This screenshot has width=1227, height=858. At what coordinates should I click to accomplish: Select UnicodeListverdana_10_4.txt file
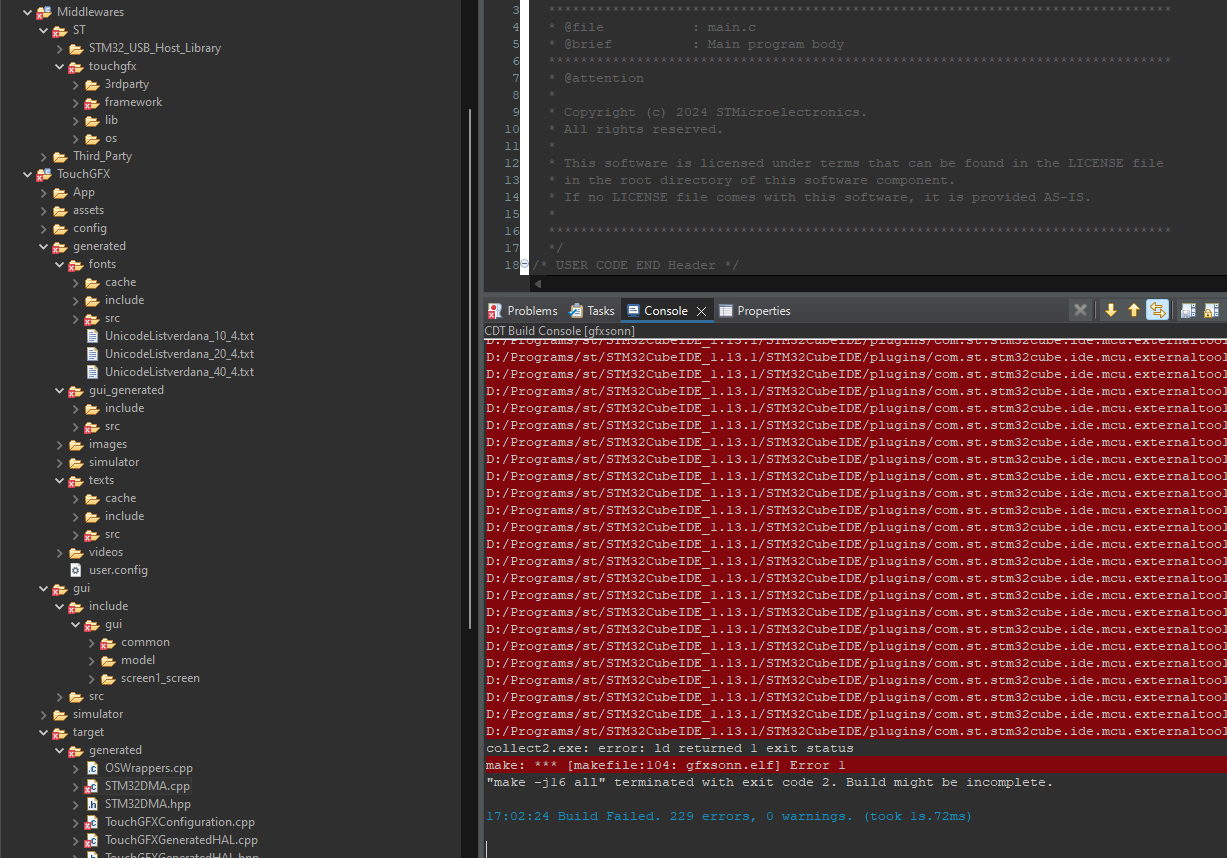[x=170, y=336]
